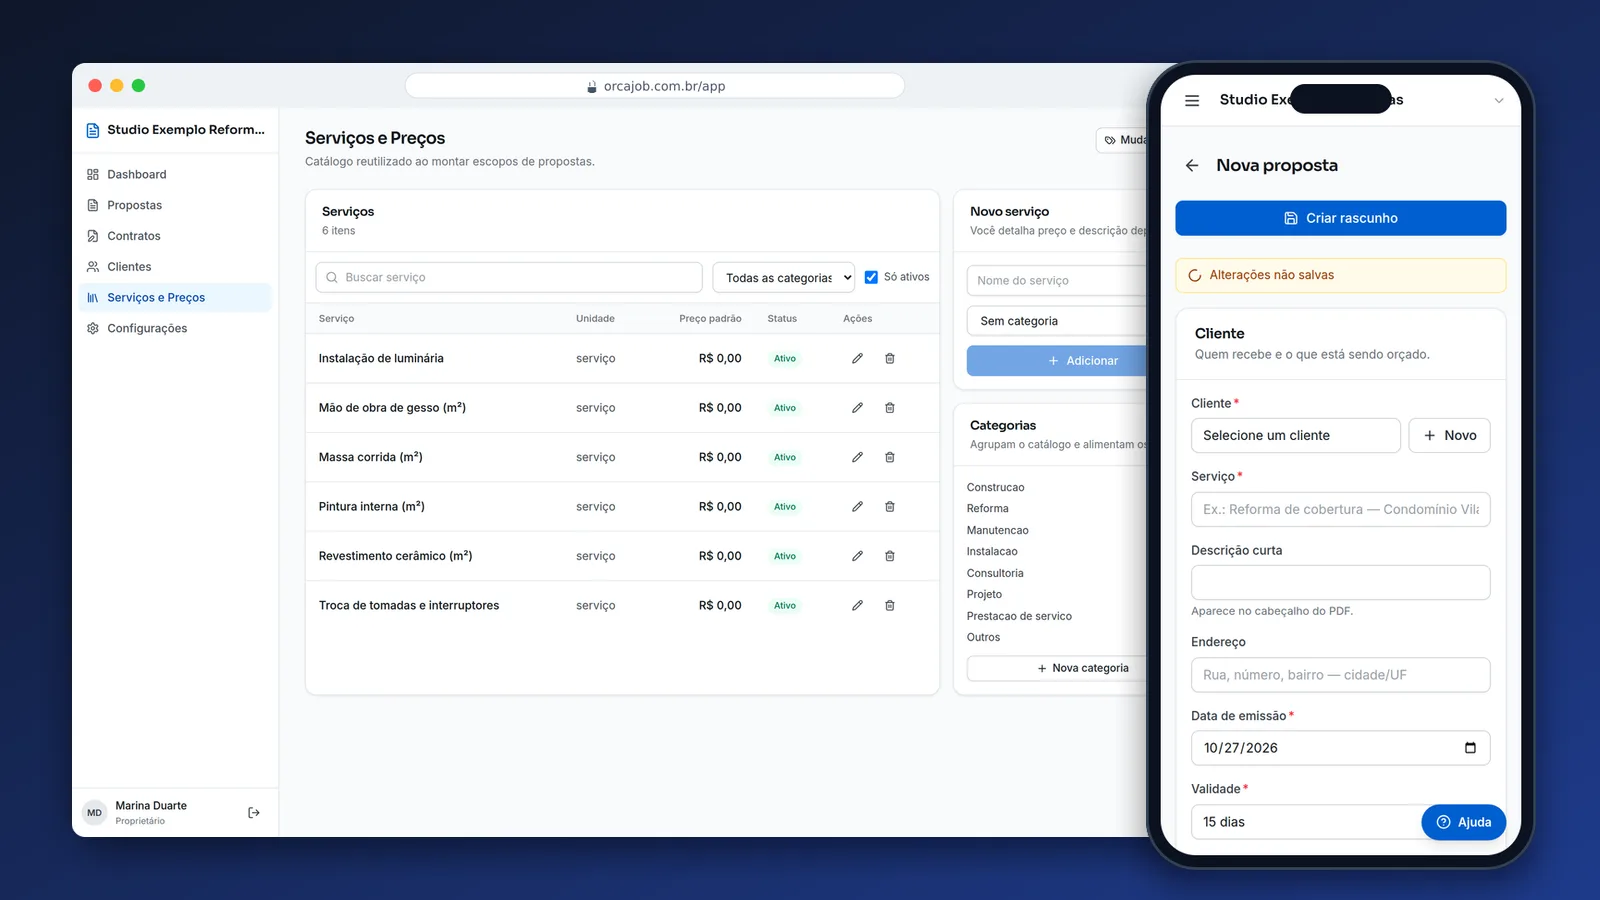Delete the Pintura interna service
This screenshot has width=1600, height=900.
[x=889, y=507]
